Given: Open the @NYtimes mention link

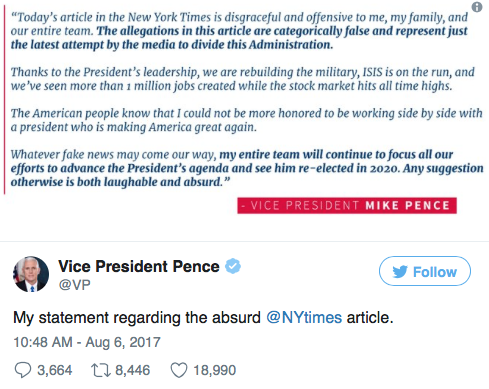Looking at the screenshot, I should [304, 317].
